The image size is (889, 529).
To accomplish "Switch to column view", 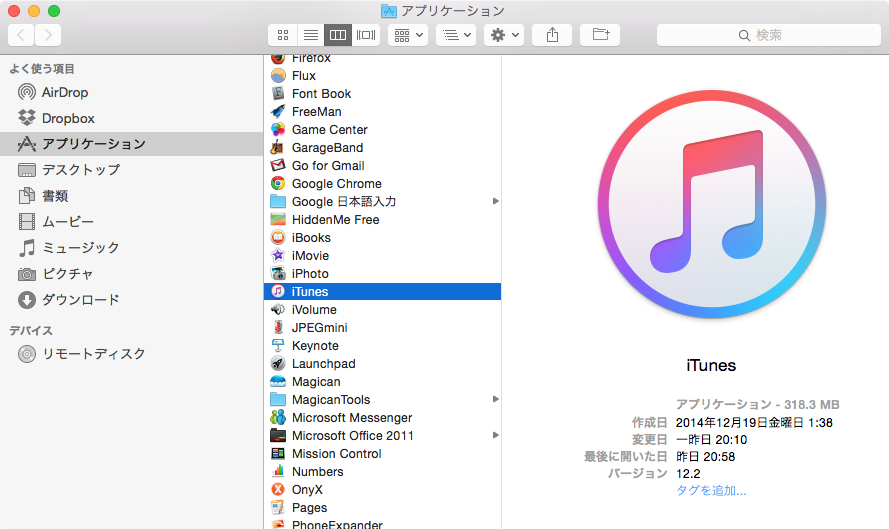I will tap(338, 35).
